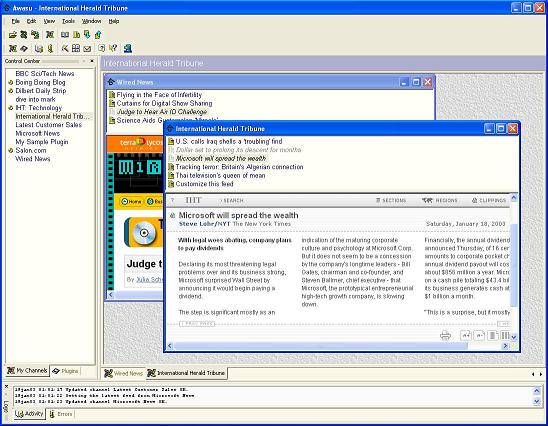Click the question mark help toolbar icon
The height and width of the screenshot is (426, 548).
pyautogui.click(x=113, y=48)
